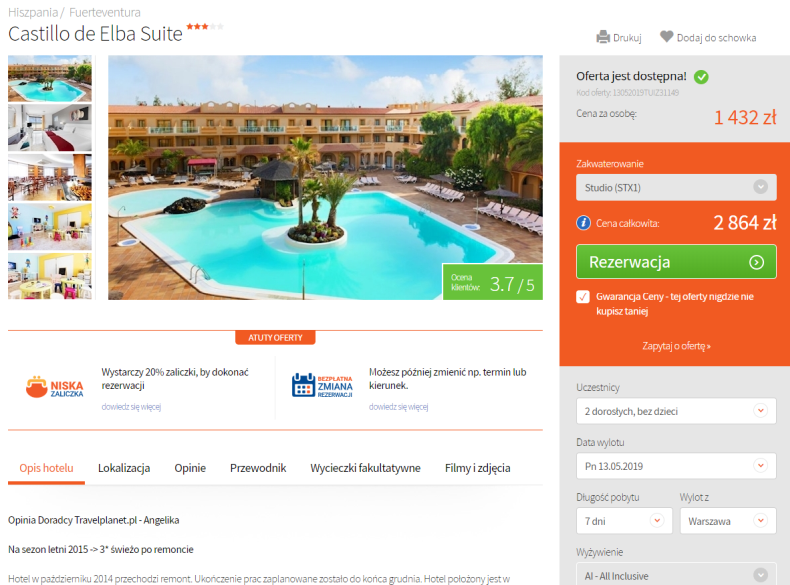
Task: Click the Zapytaj o ofertę link
Action: tap(676, 346)
